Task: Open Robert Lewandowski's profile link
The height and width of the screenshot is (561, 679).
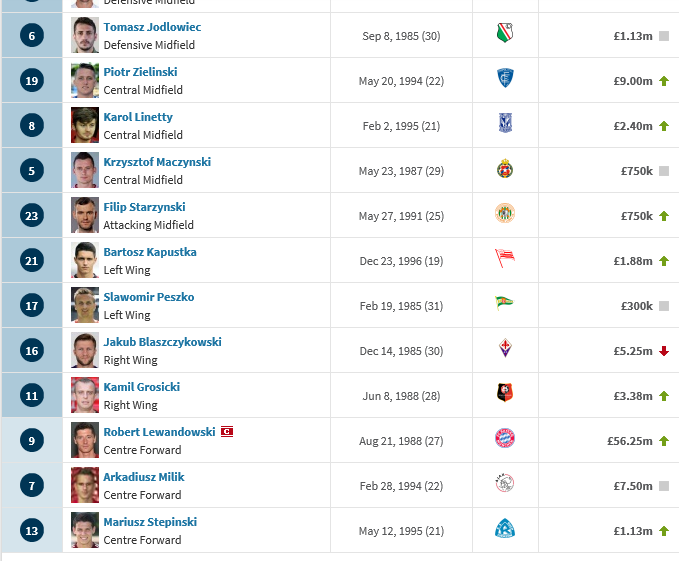Action: click(159, 432)
